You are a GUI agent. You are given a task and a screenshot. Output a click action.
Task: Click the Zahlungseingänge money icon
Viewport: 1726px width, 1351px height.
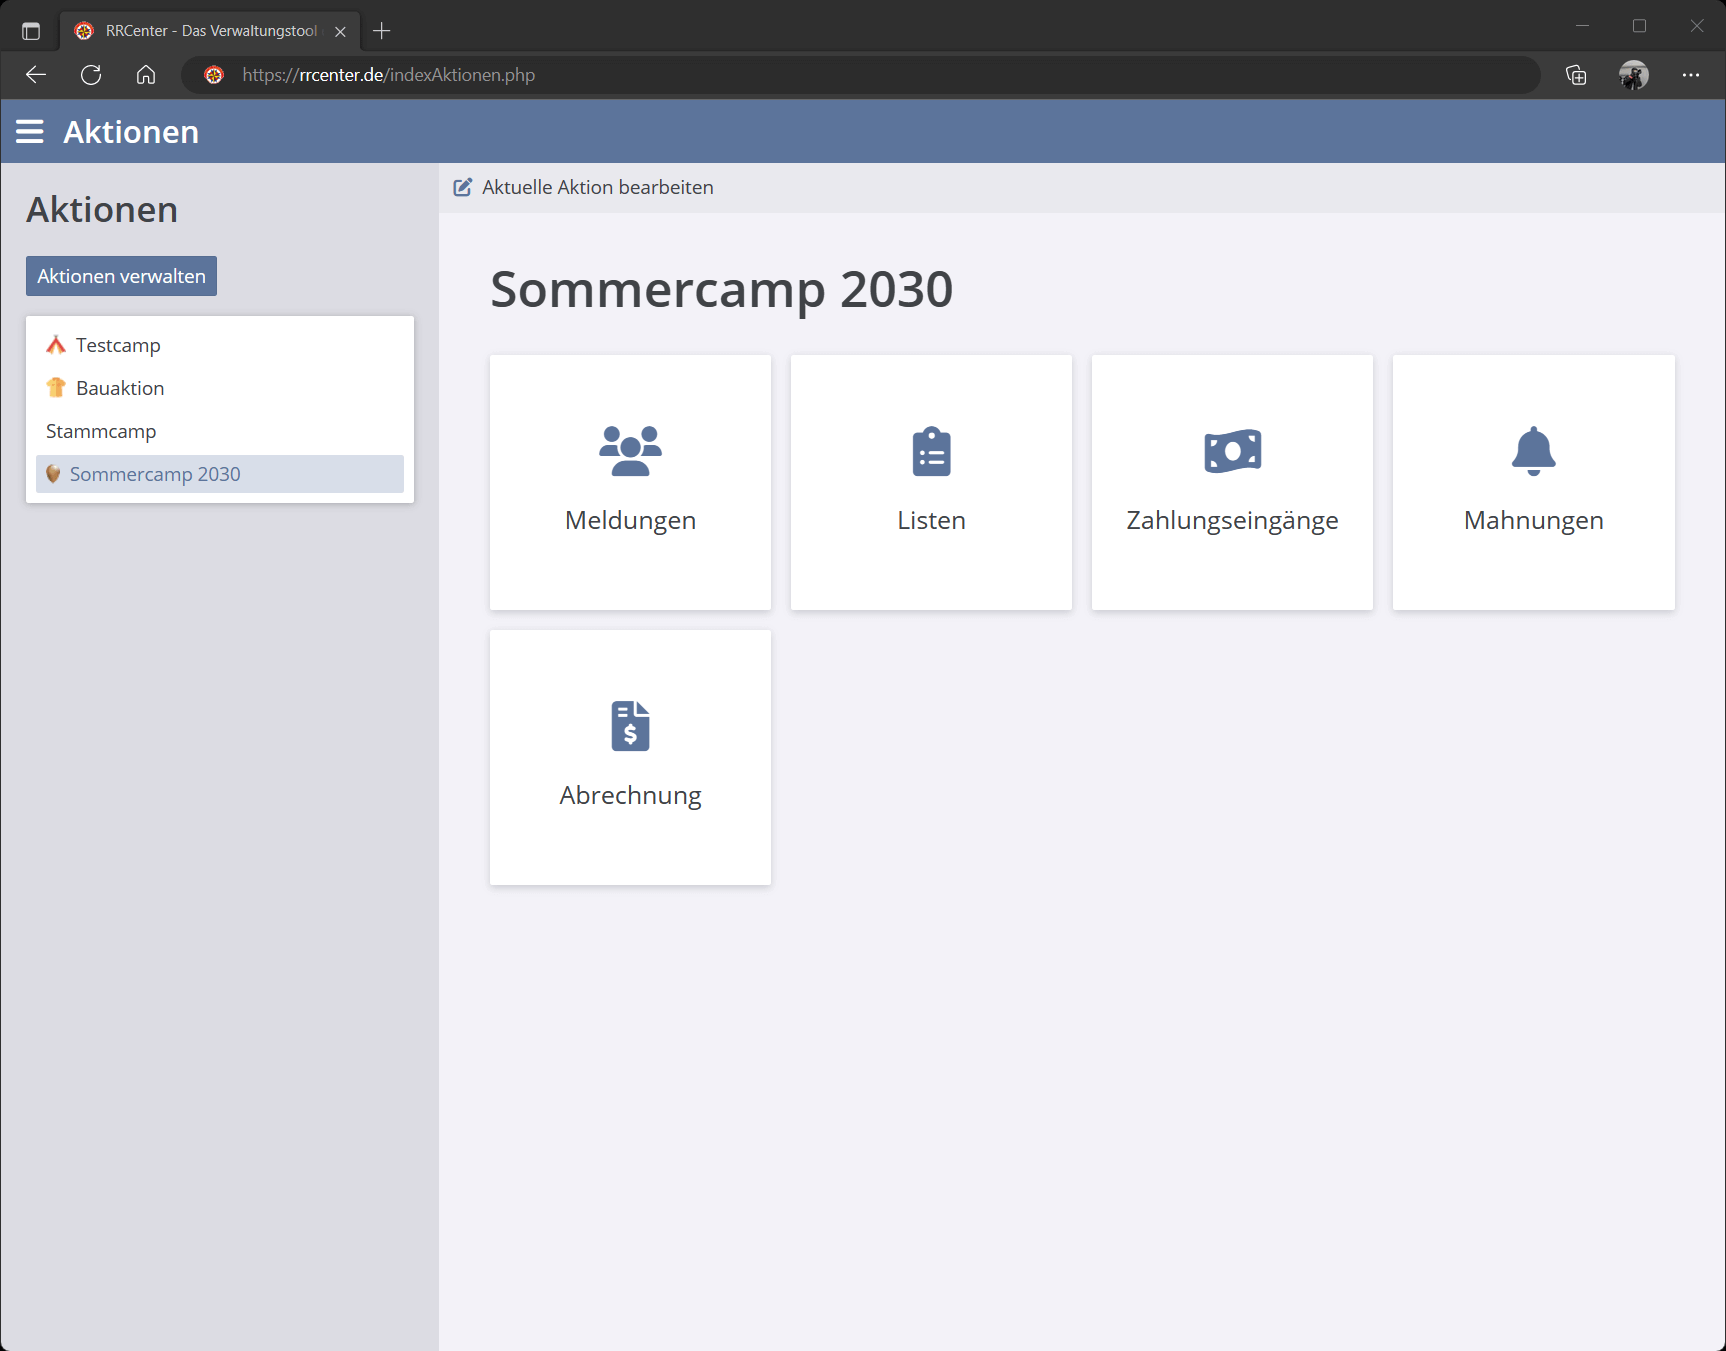pyautogui.click(x=1232, y=451)
